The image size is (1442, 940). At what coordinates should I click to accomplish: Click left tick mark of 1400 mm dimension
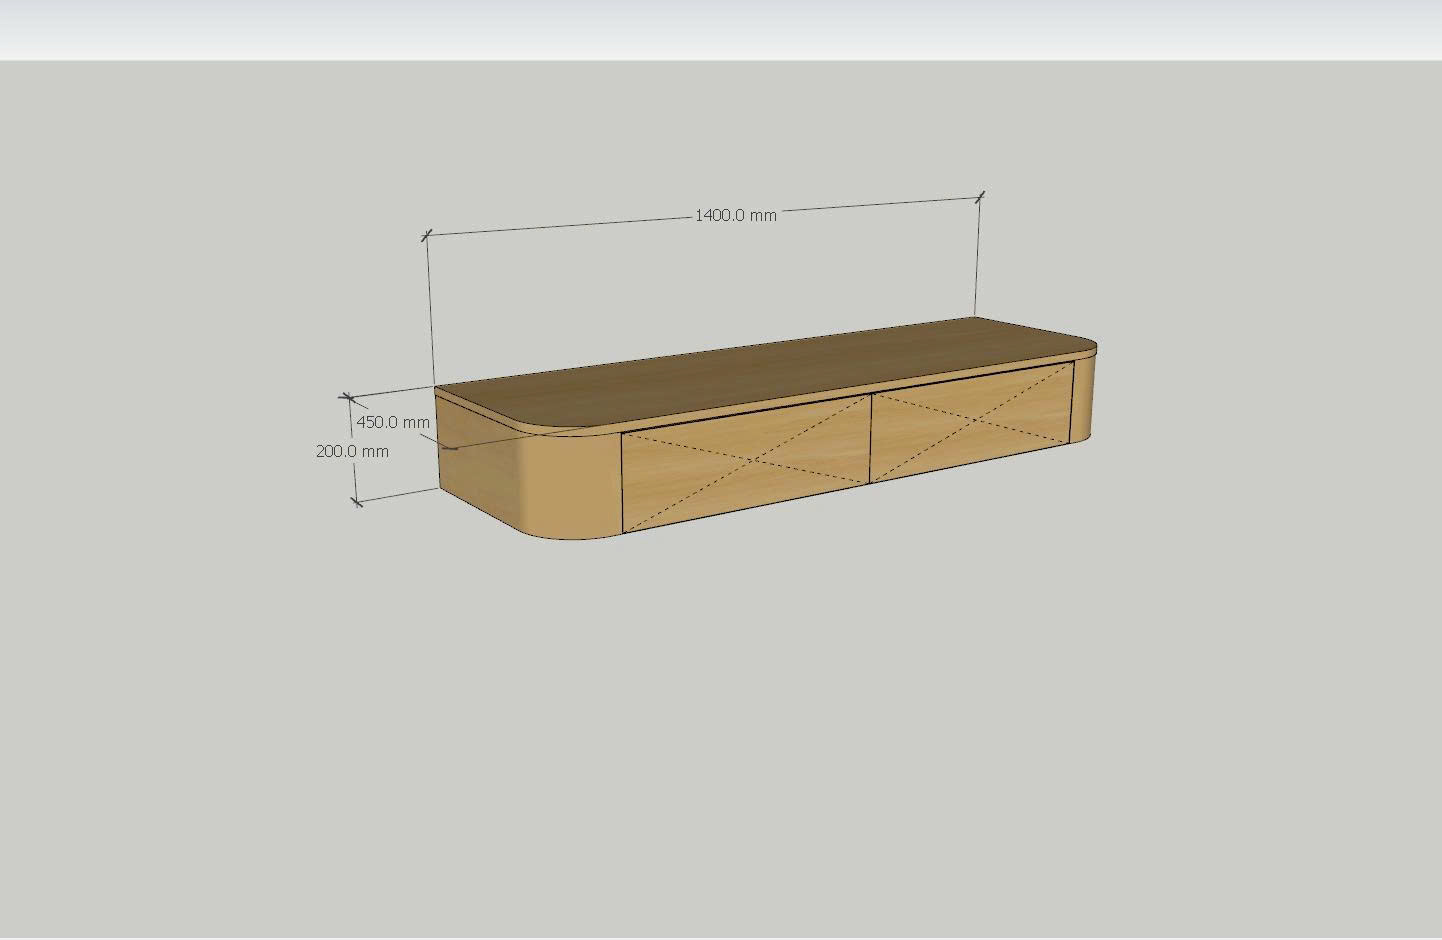point(427,236)
